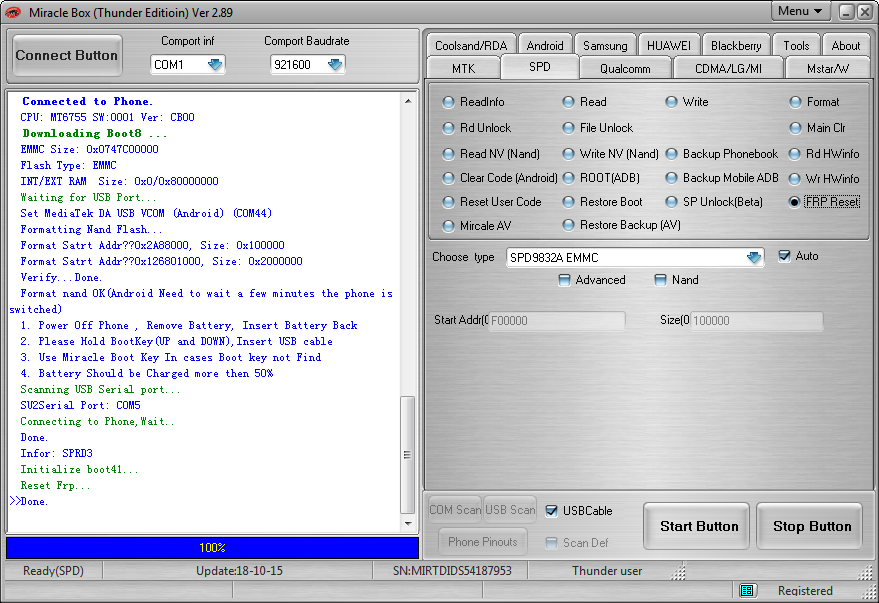The width and height of the screenshot is (879, 603).
Task: Click the Size input field
Action: (756, 321)
